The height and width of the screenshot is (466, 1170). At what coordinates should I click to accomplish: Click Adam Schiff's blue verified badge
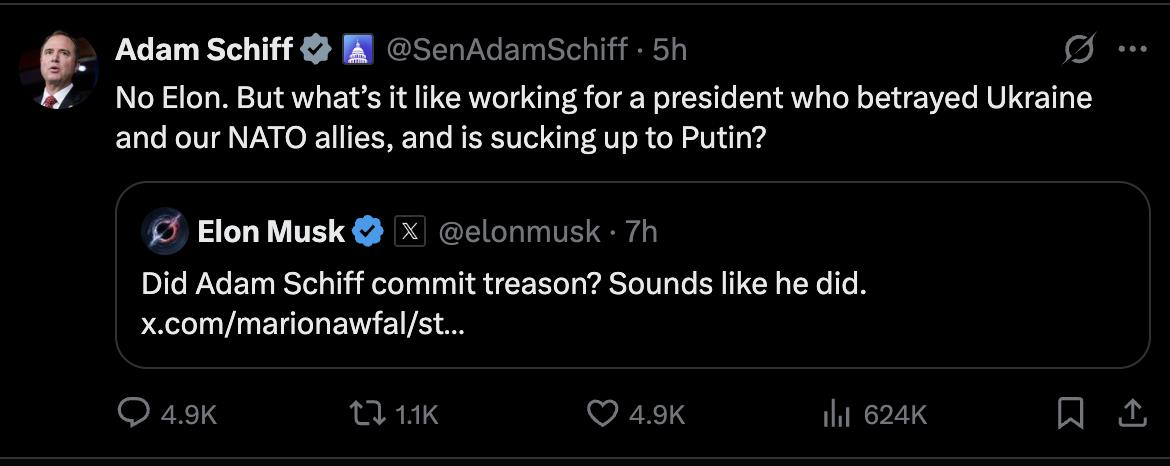pyautogui.click(x=317, y=49)
